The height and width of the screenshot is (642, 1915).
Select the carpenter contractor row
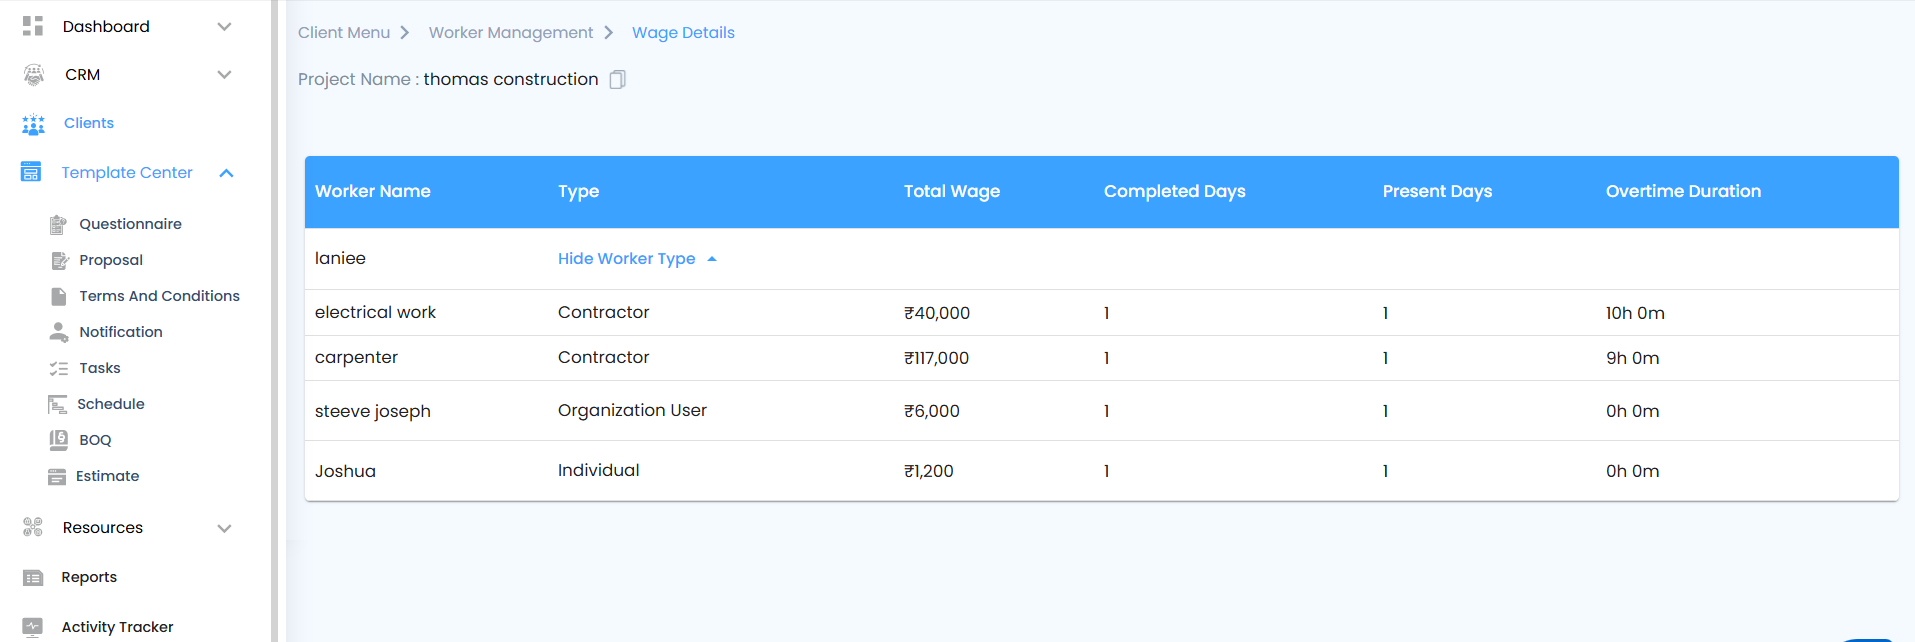click(356, 358)
